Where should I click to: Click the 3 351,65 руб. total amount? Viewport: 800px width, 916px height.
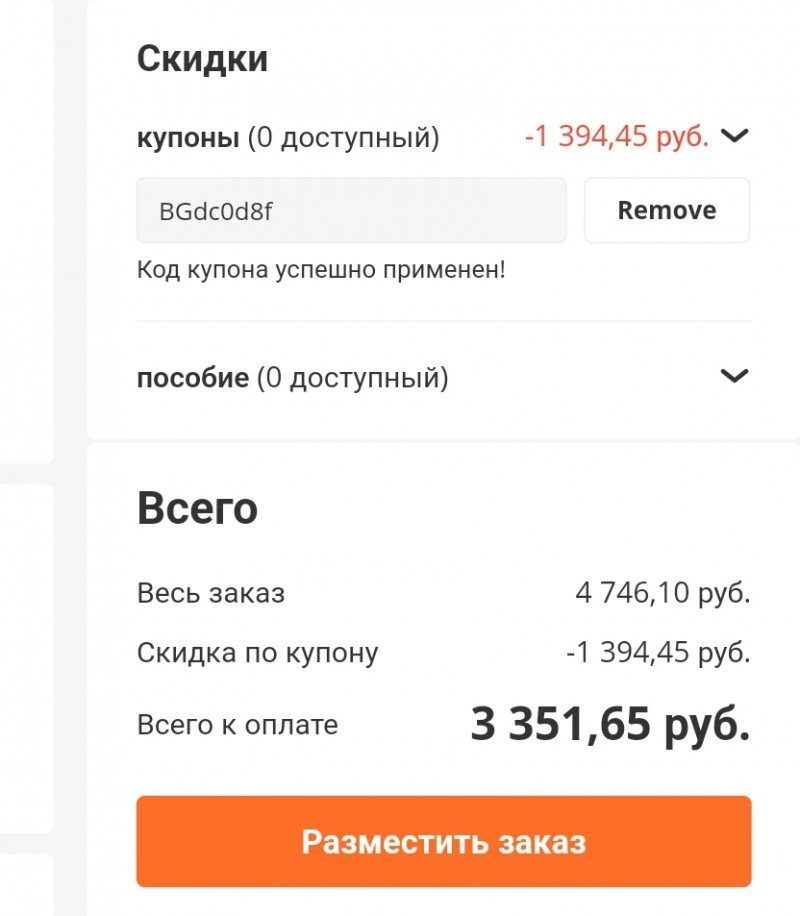[x=610, y=724]
